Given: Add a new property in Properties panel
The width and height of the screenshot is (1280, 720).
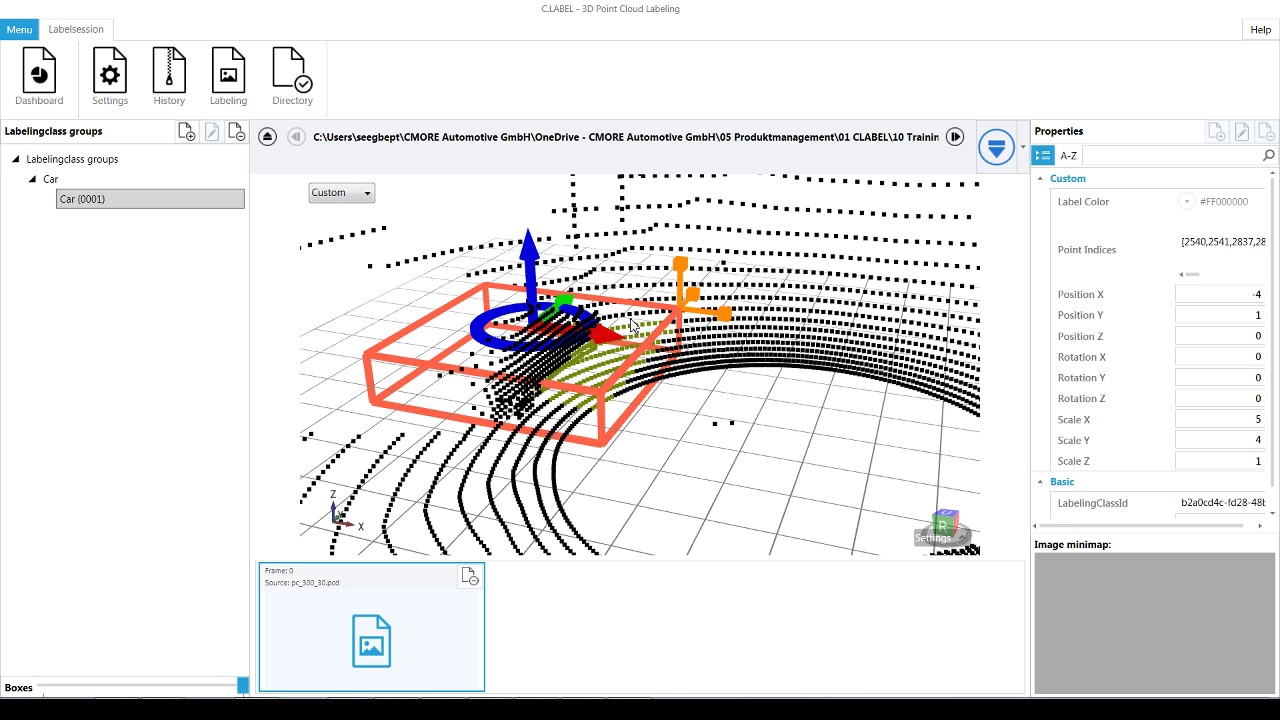Looking at the screenshot, I should [x=1217, y=132].
